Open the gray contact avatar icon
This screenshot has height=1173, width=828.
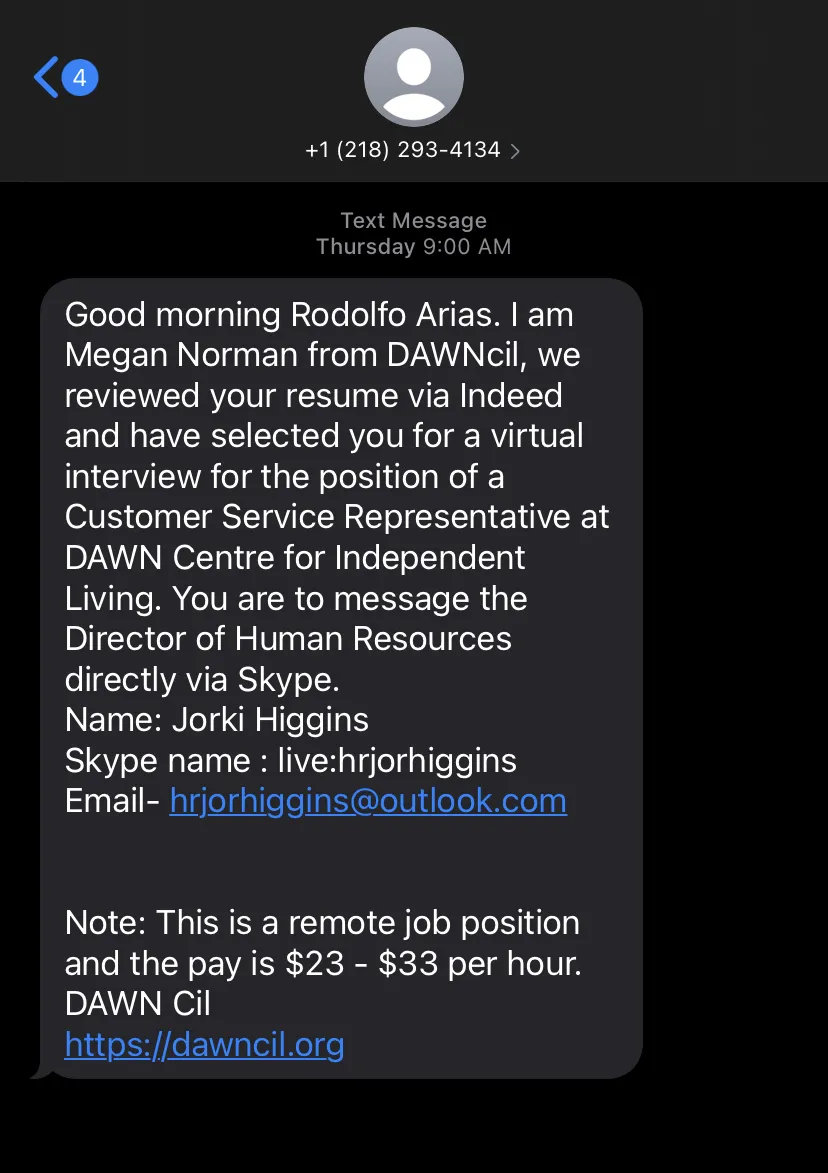(x=414, y=77)
